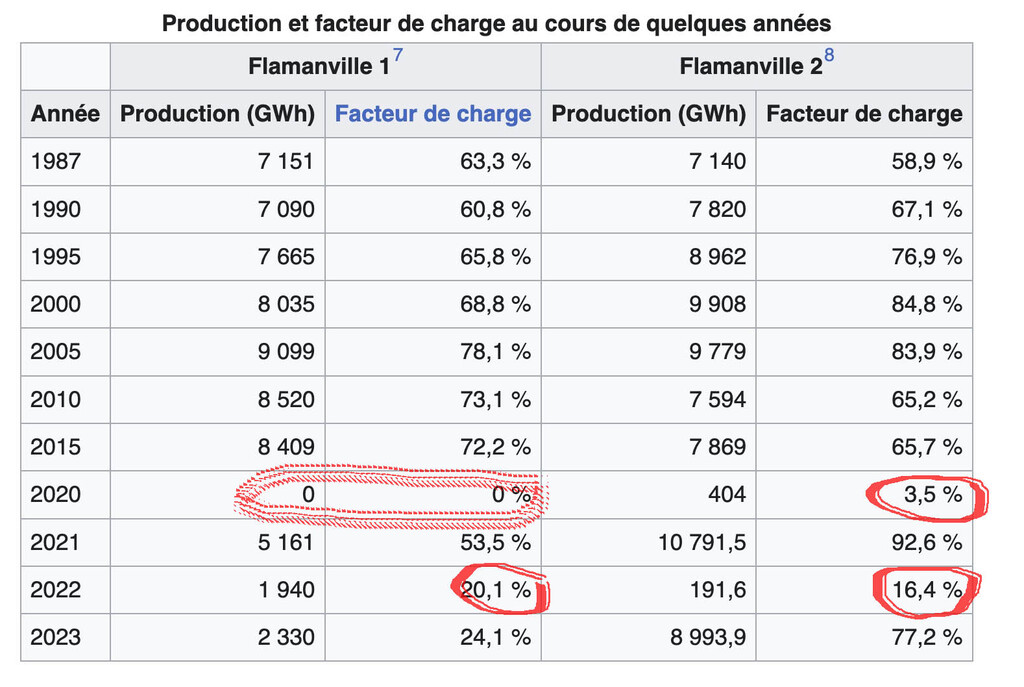
Task: Click the Flamanville 1 group header
Action: pos(325,67)
